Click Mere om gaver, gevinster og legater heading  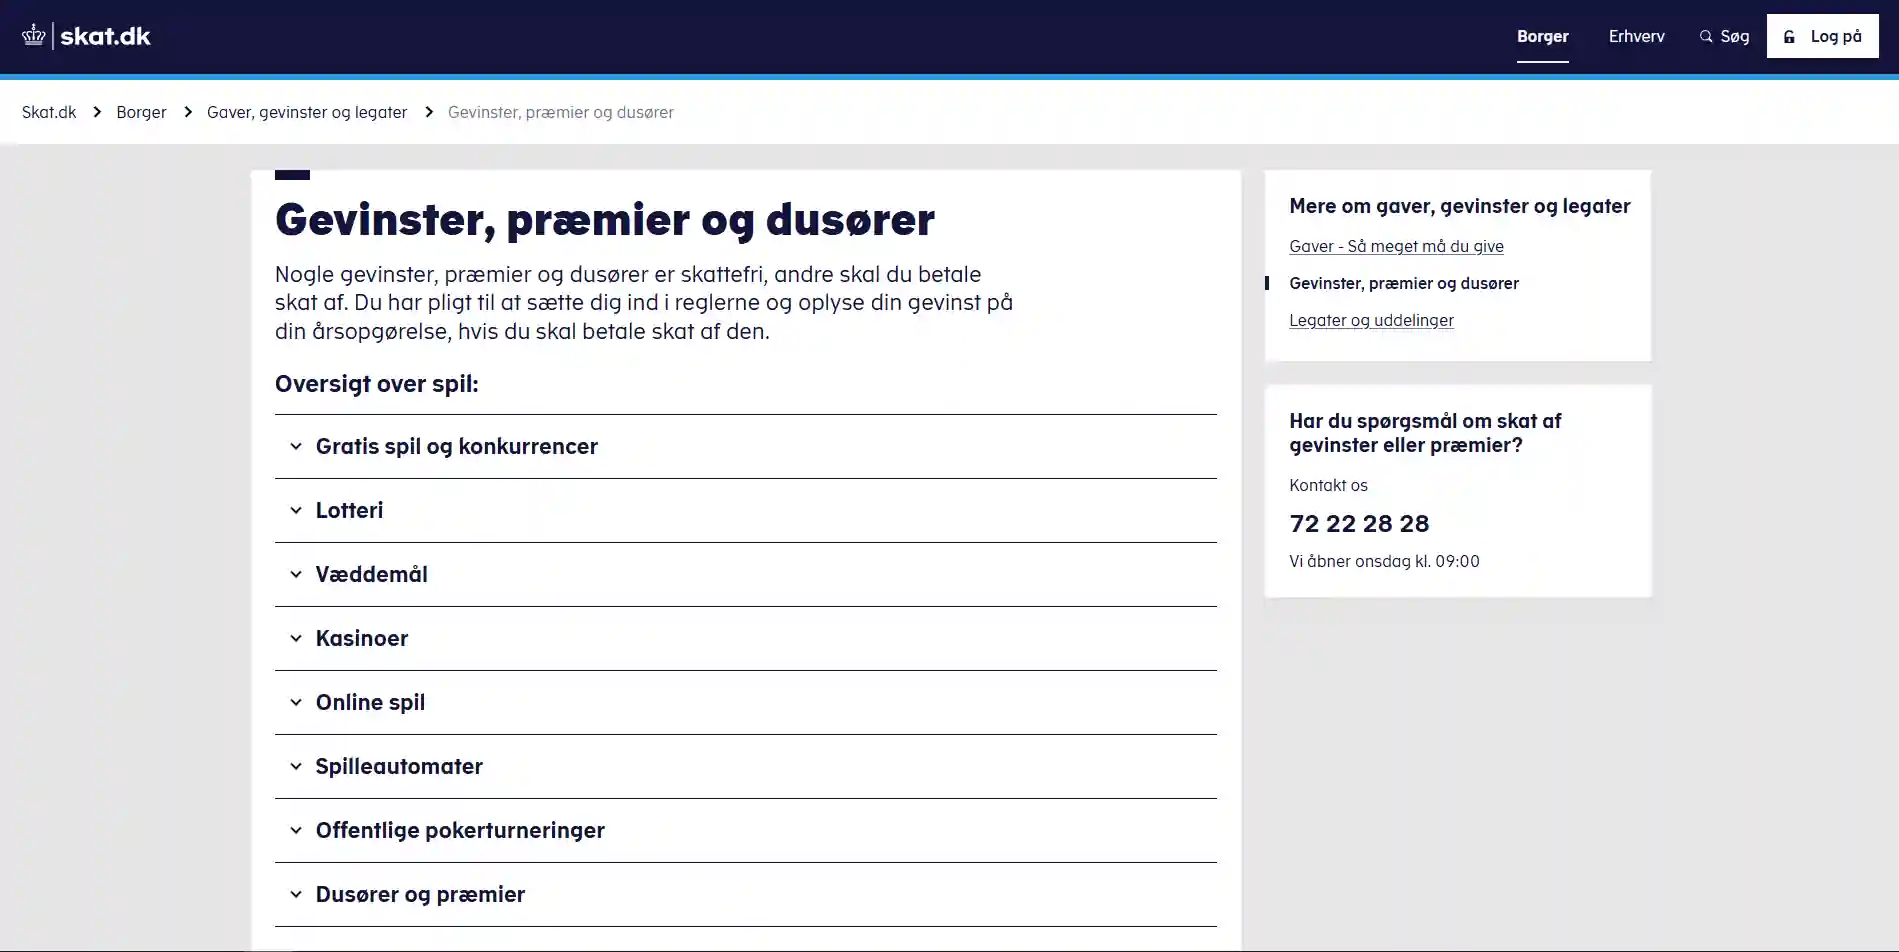pos(1459,206)
